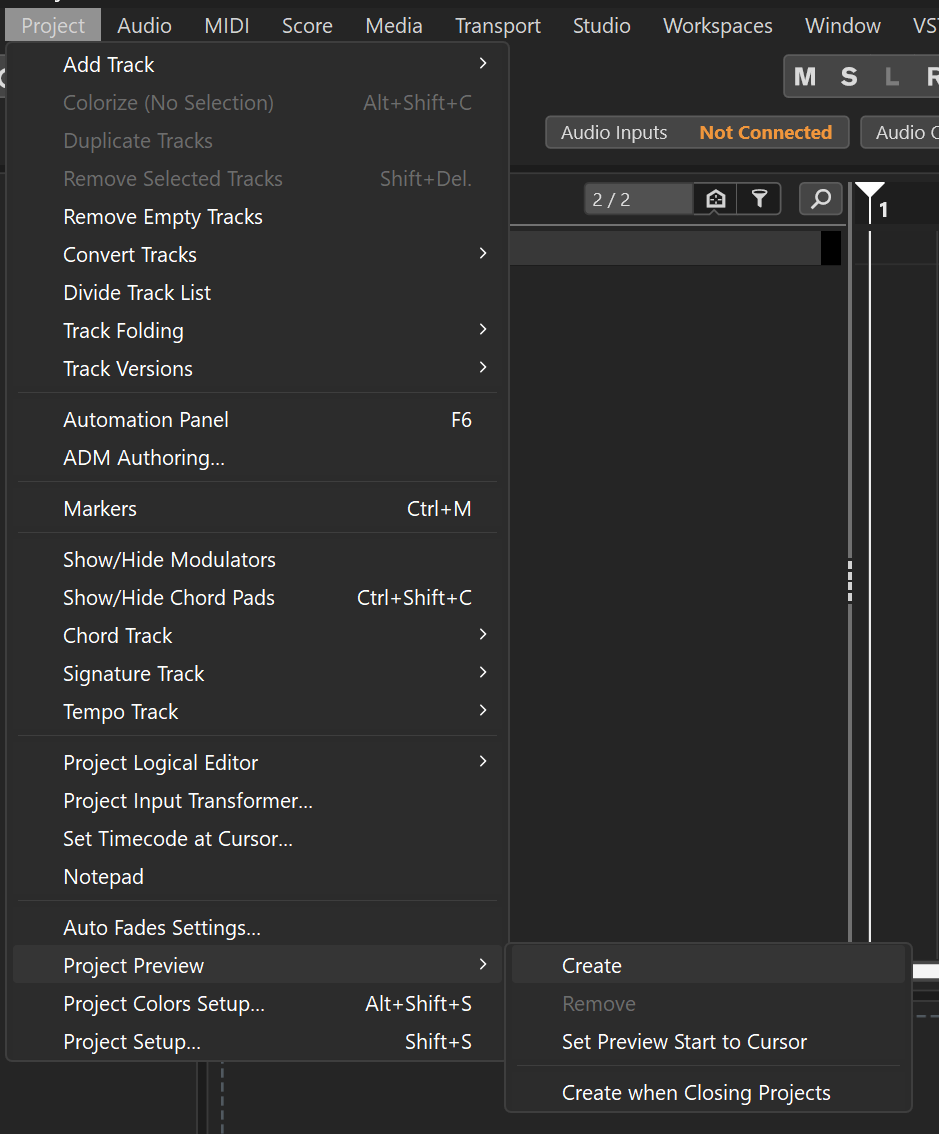
Task: Toggle the global Mute (M) button
Action: (x=805, y=77)
